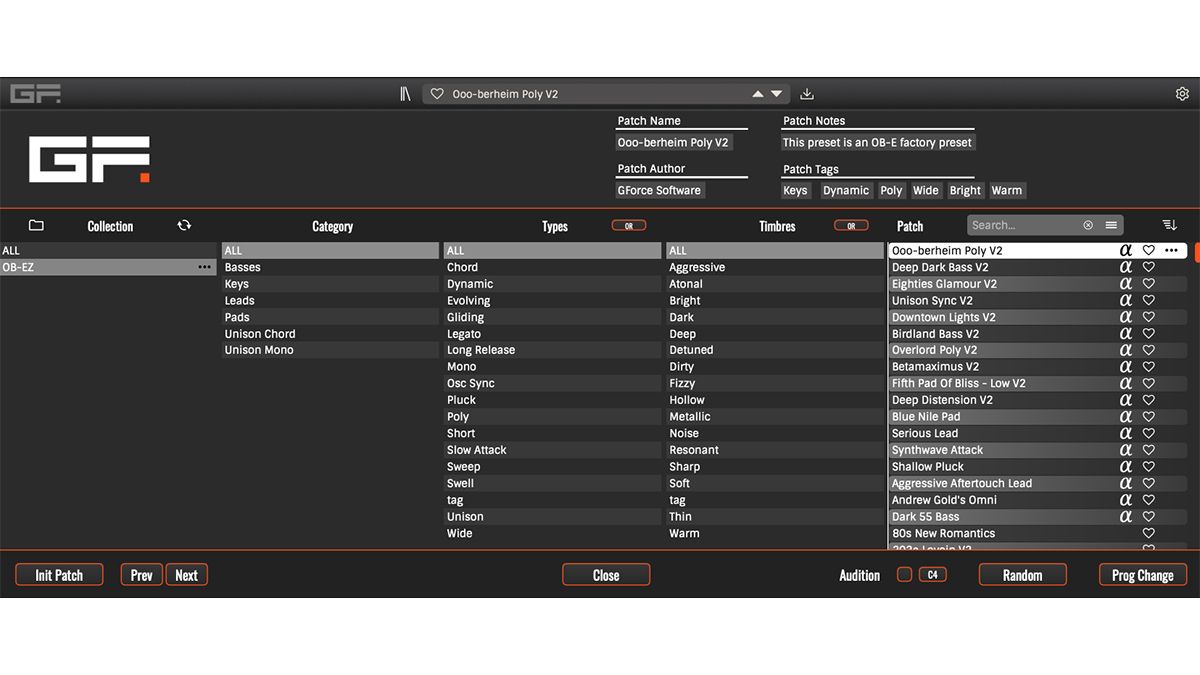Click heart on Deep Distension V2
1200x675 pixels.
[1149, 400]
